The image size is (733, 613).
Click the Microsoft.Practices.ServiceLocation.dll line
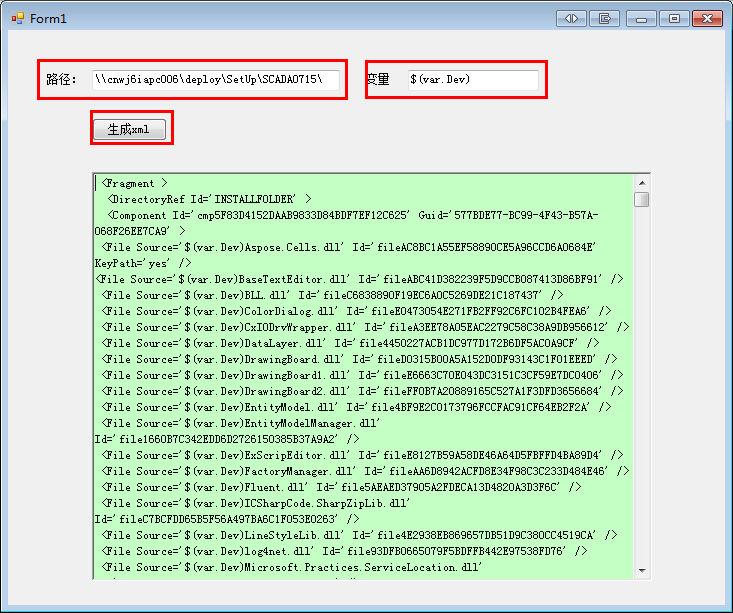pyautogui.click(x=292, y=567)
